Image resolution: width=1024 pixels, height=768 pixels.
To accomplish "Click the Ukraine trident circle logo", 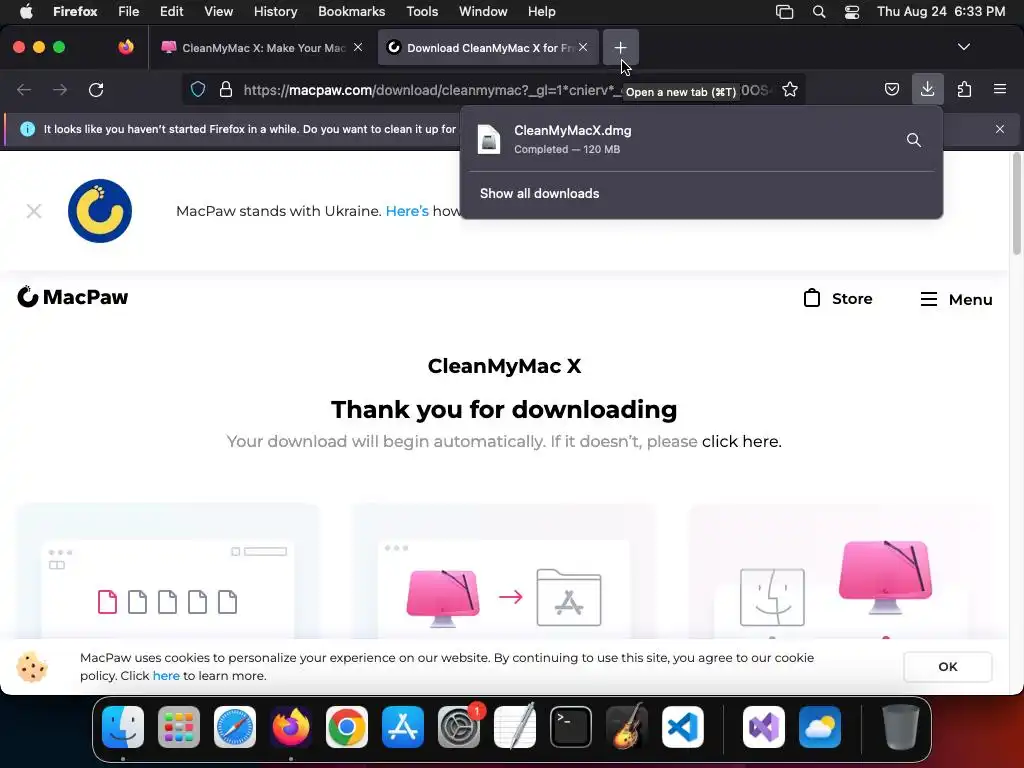I will pos(100,211).
